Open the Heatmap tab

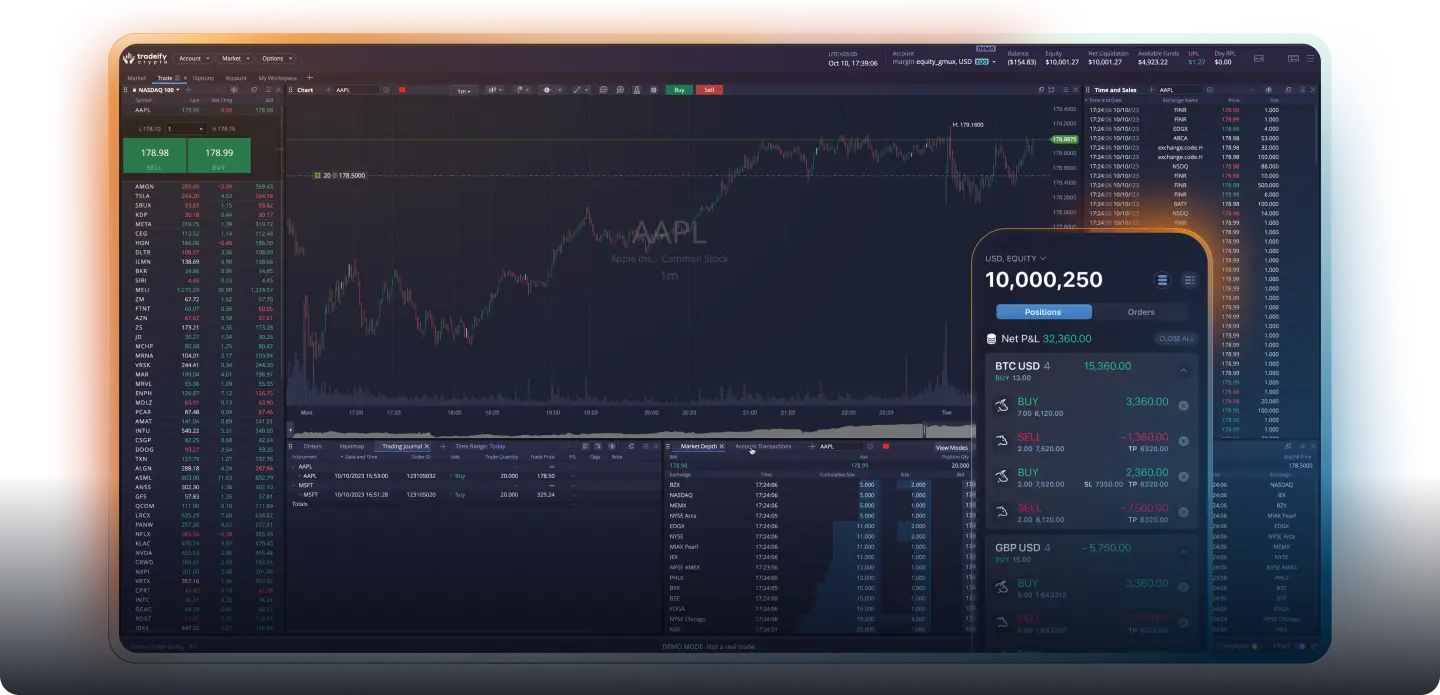point(352,446)
